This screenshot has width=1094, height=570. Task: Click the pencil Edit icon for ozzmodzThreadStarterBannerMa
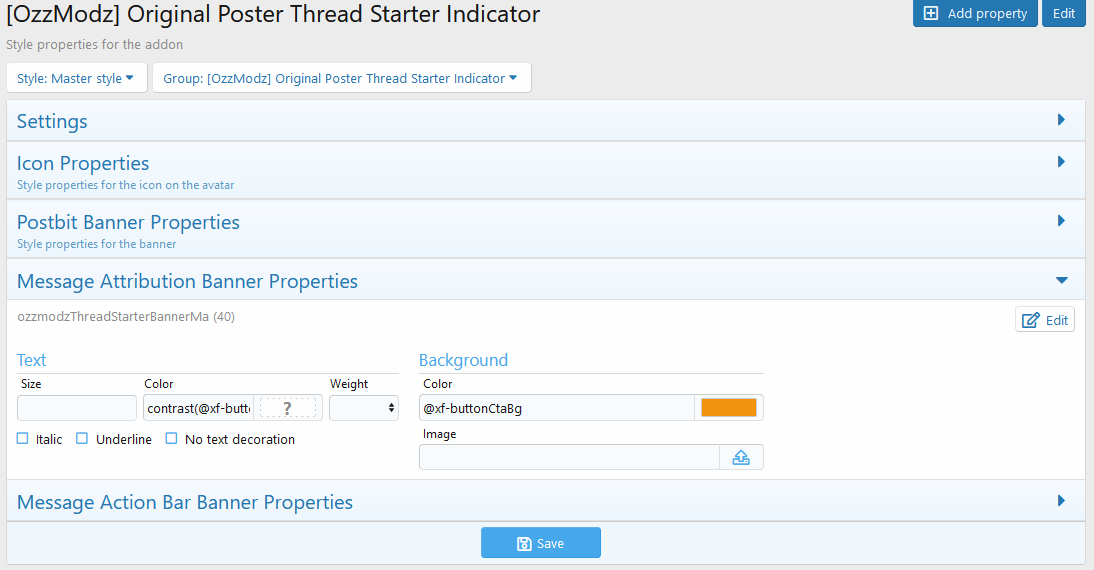pyautogui.click(x=1029, y=320)
